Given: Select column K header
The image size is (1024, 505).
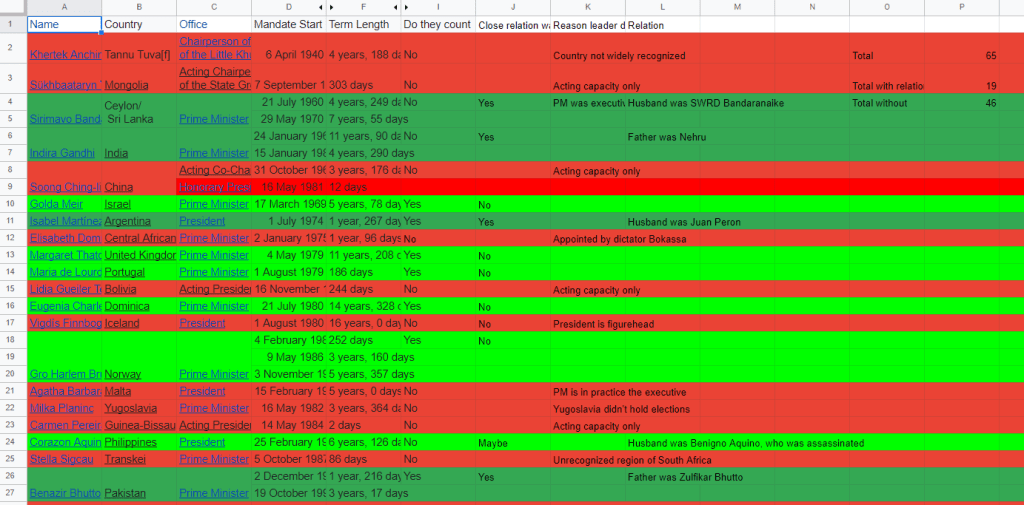Looking at the screenshot, I should pos(588,8).
